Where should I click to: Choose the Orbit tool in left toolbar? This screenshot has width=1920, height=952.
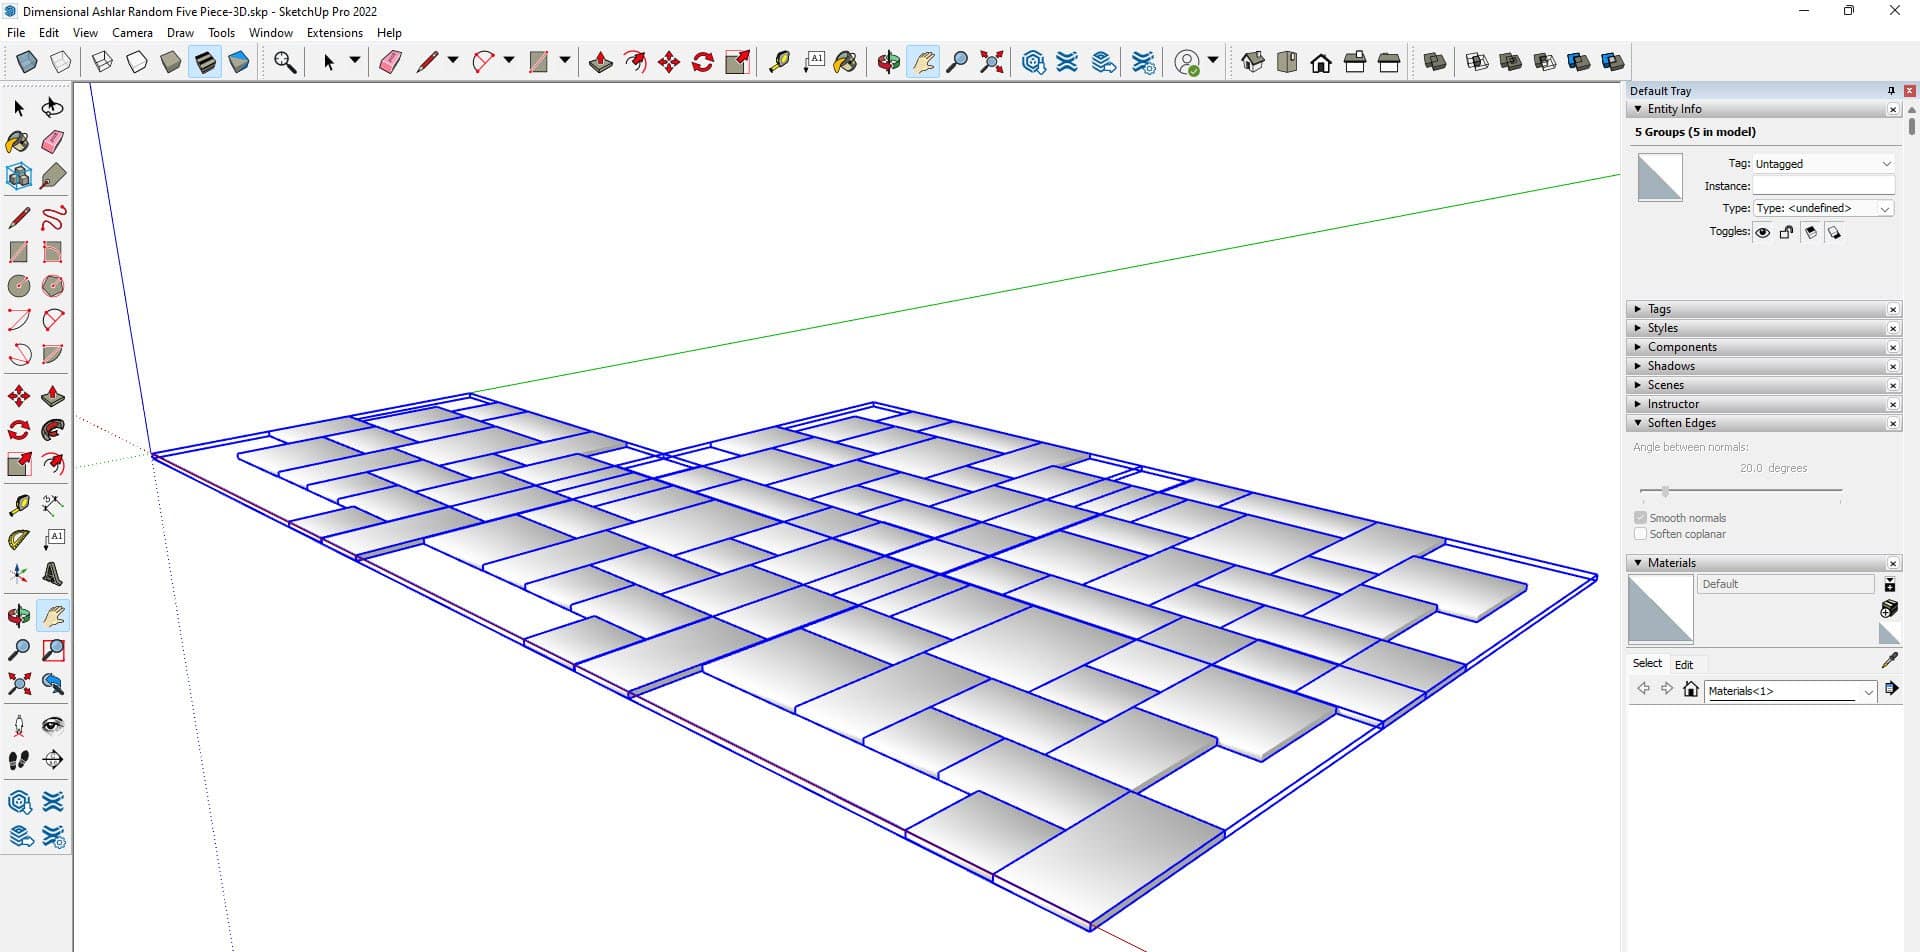pyautogui.click(x=18, y=615)
